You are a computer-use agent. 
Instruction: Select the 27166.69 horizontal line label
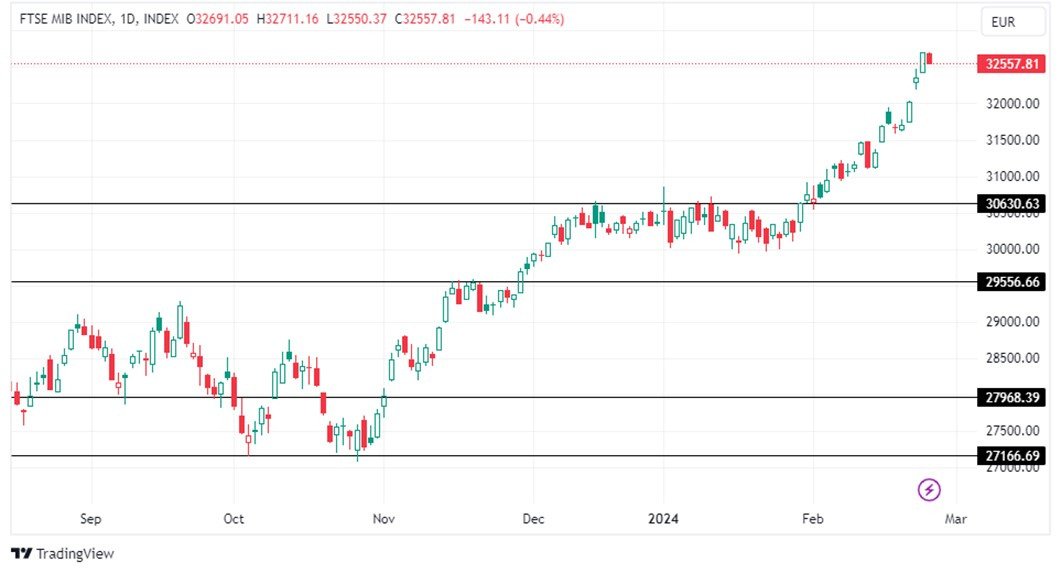1012,455
